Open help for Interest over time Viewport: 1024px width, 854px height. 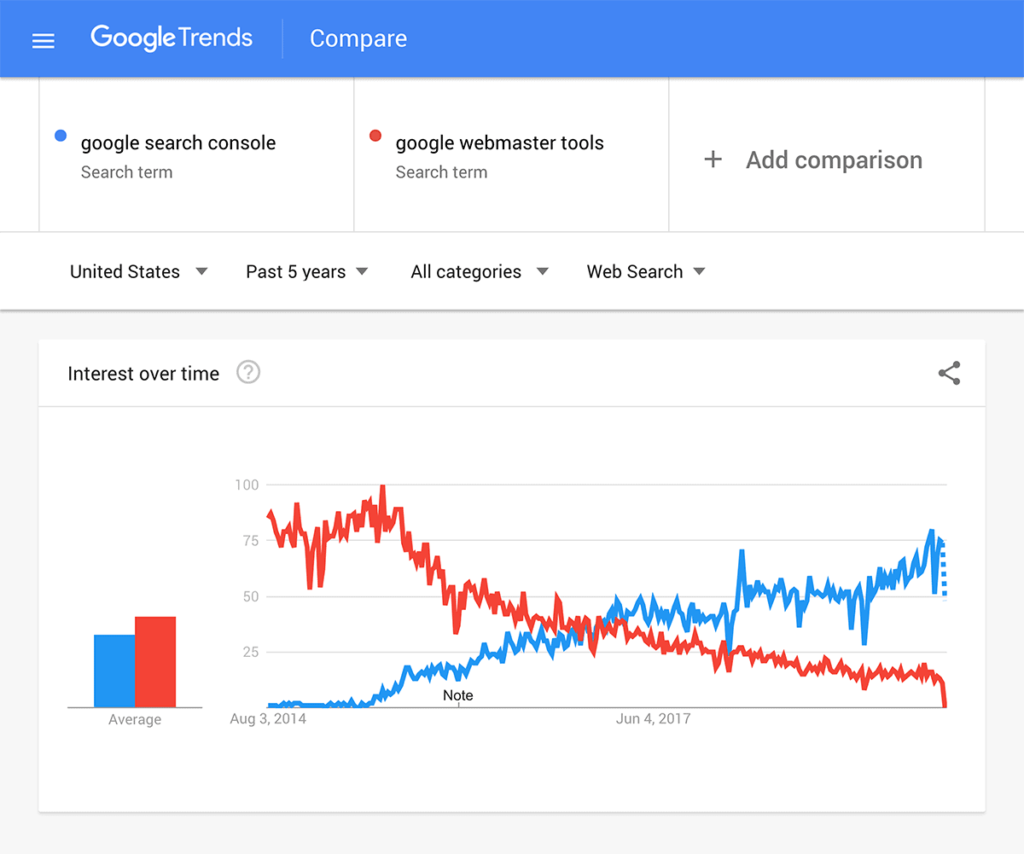coord(247,372)
